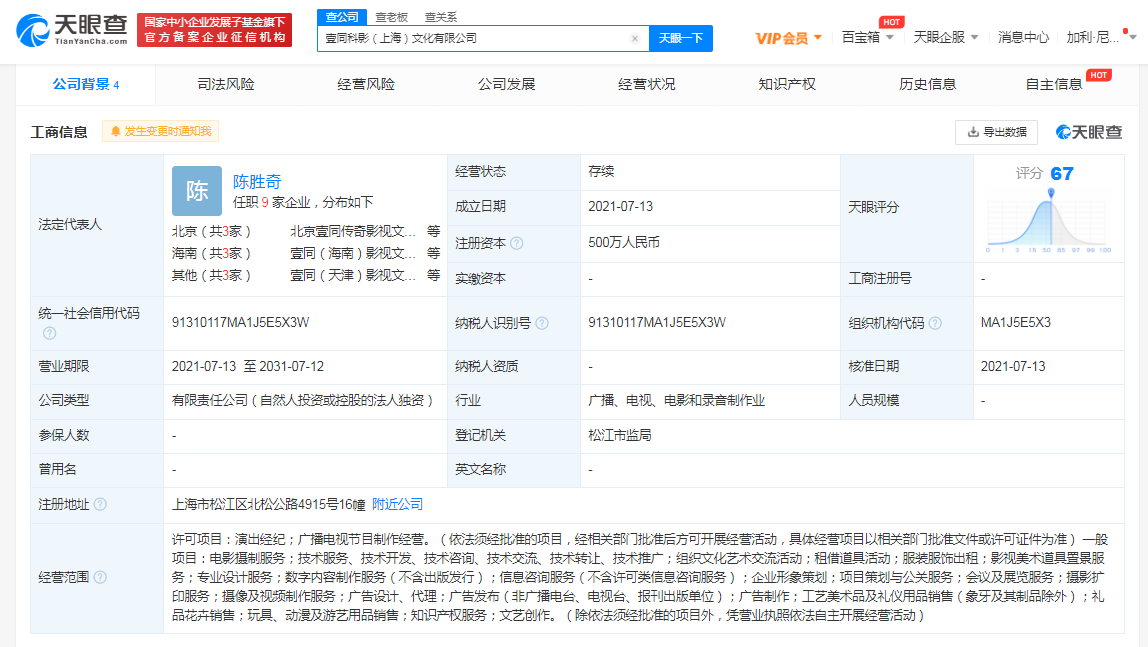Click establishment date 2021-07-13 beside 成立日期
Viewport: 1148px width, 647px height.
pos(620,206)
